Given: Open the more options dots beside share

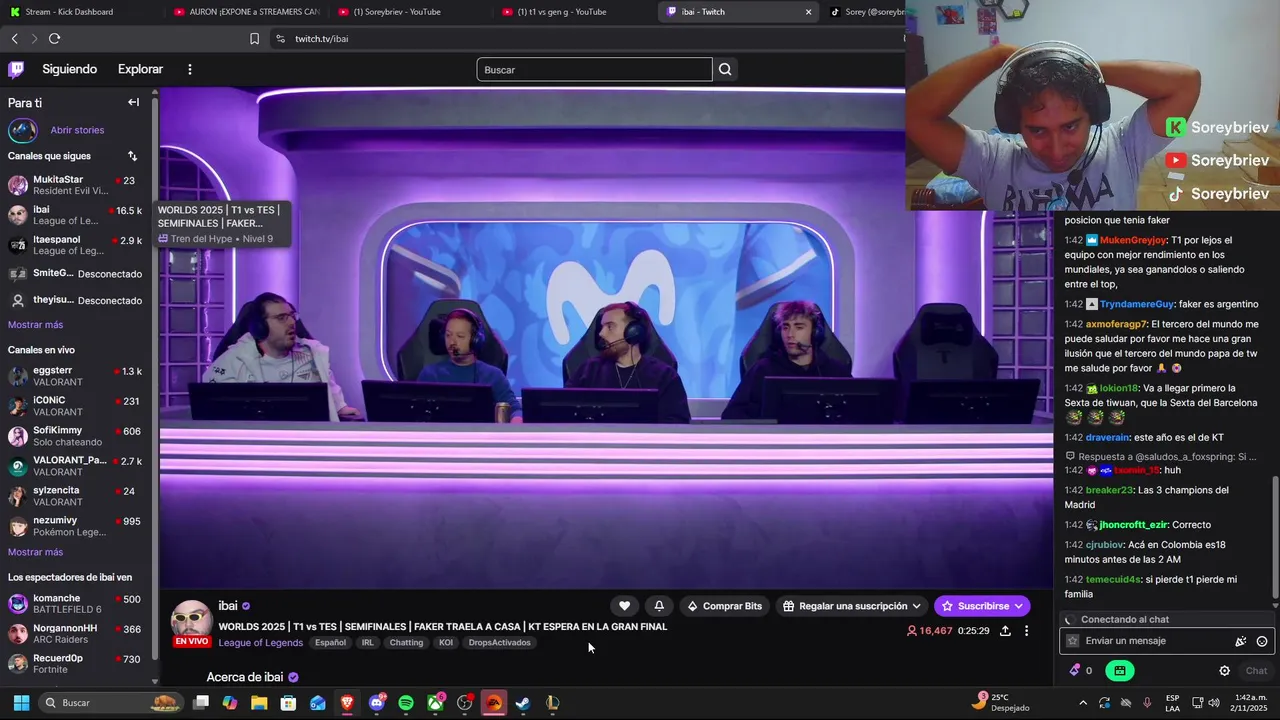Looking at the screenshot, I should pyautogui.click(x=1026, y=631).
